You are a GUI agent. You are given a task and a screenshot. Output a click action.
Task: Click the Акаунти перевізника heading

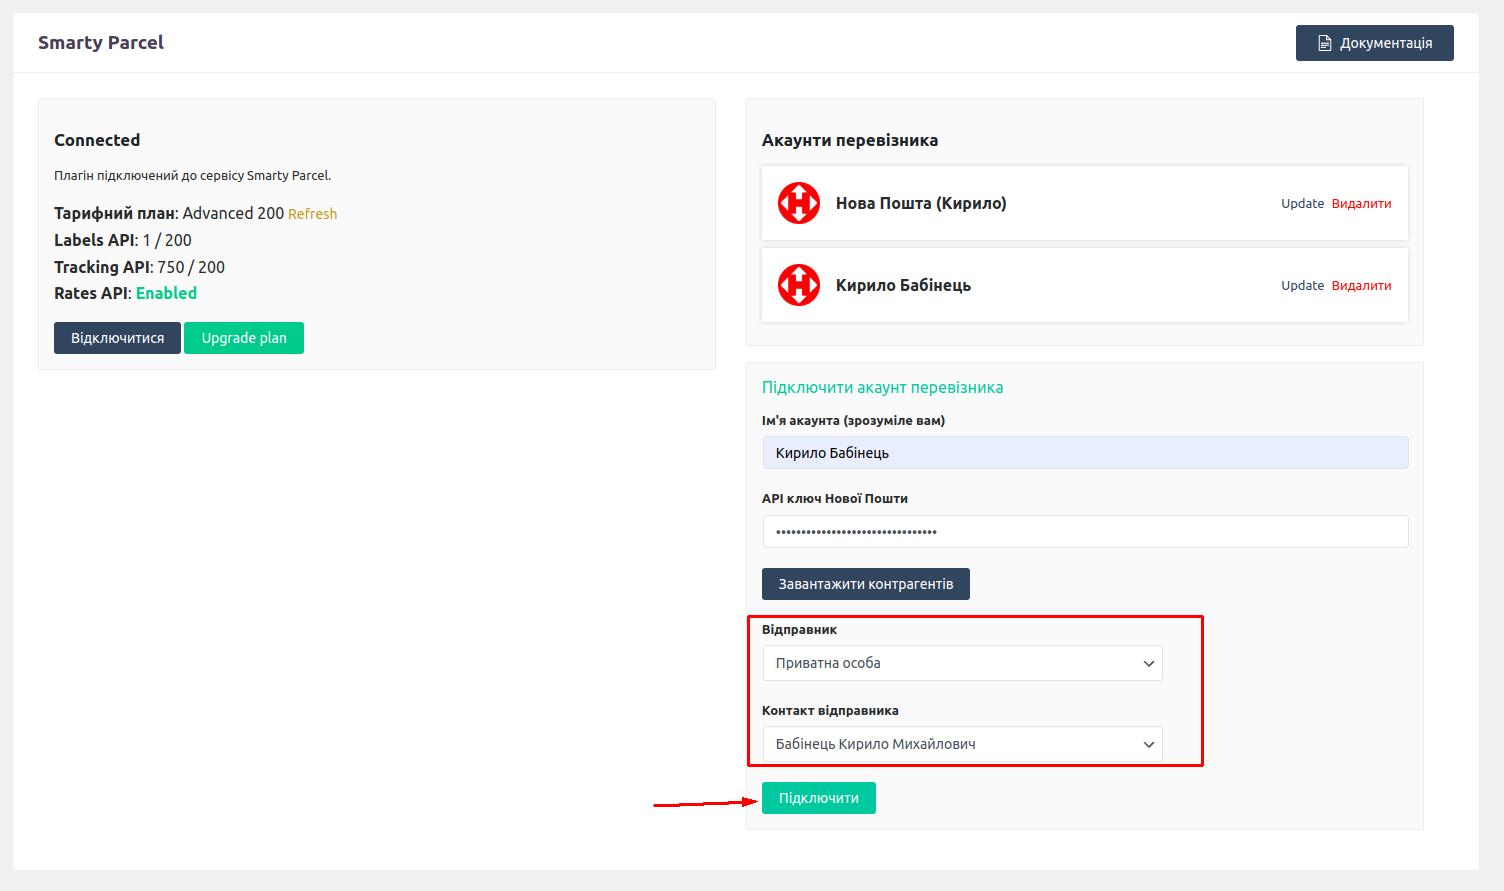pyautogui.click(x=850, y=140)
